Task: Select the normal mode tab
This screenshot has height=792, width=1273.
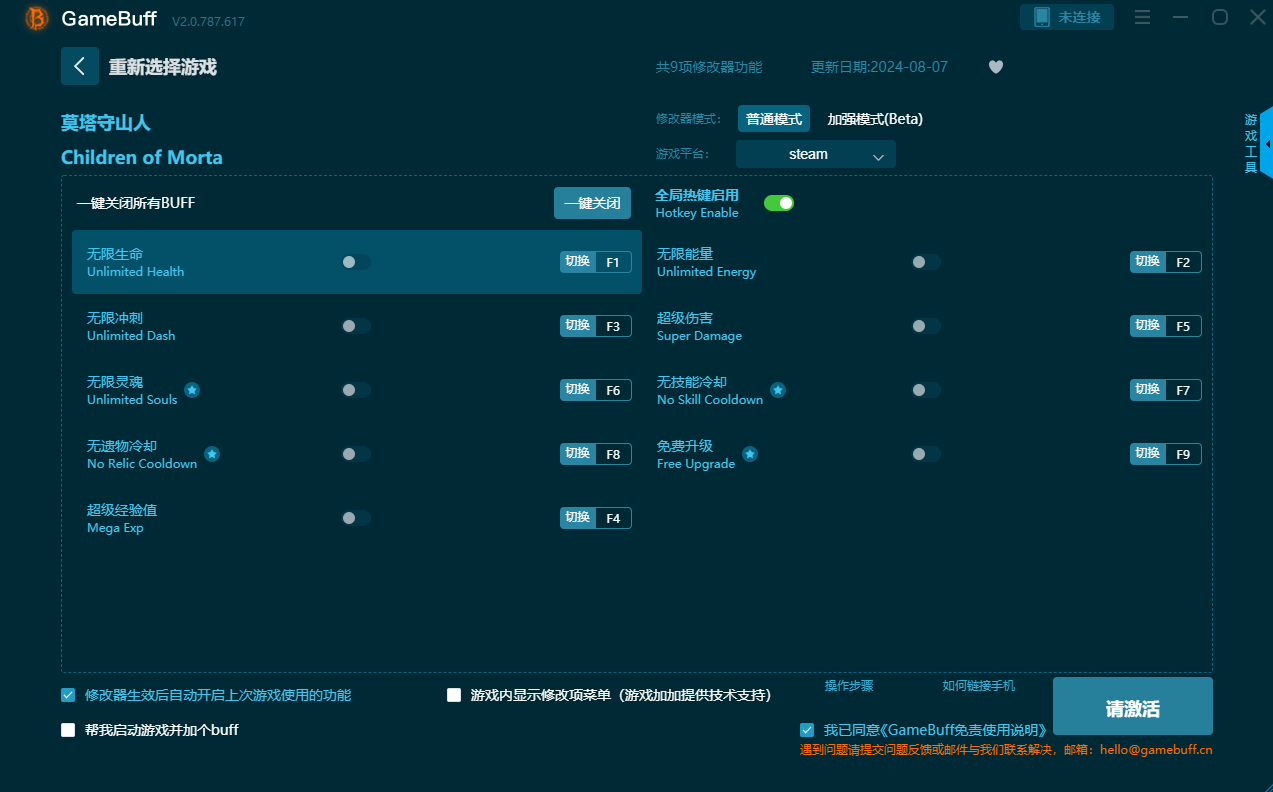Action: [x=773, y=119]
